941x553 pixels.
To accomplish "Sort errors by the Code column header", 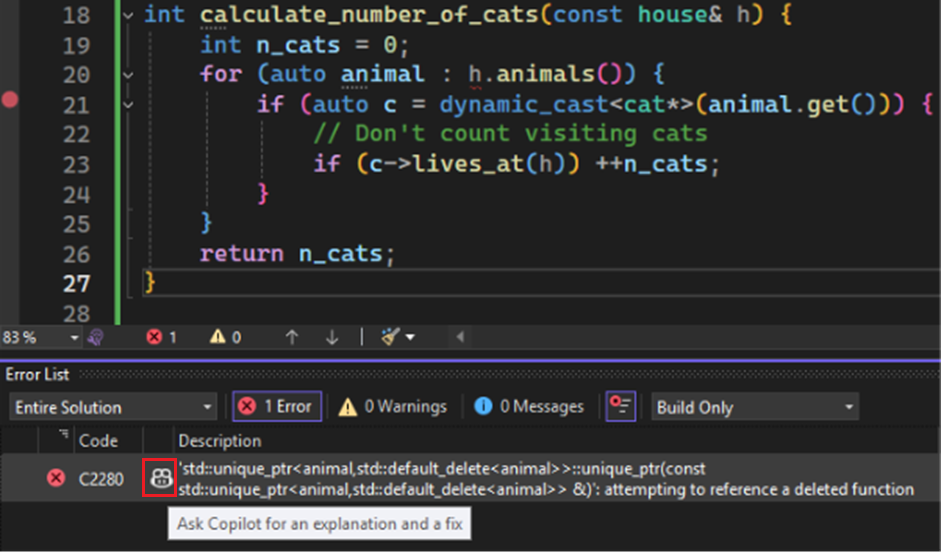I will point(98,441).
